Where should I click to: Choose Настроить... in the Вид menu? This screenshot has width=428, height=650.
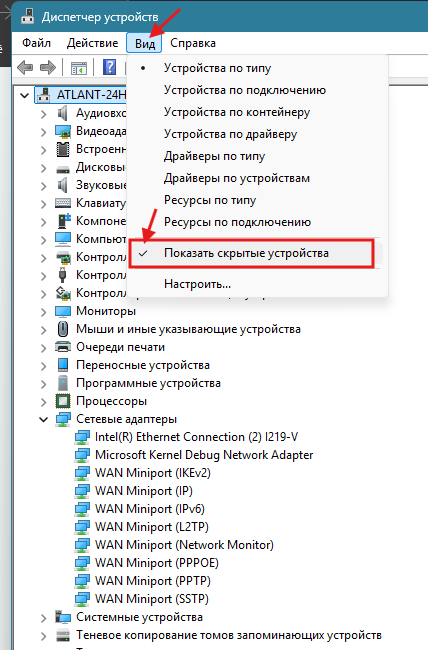tap(197, 284)
